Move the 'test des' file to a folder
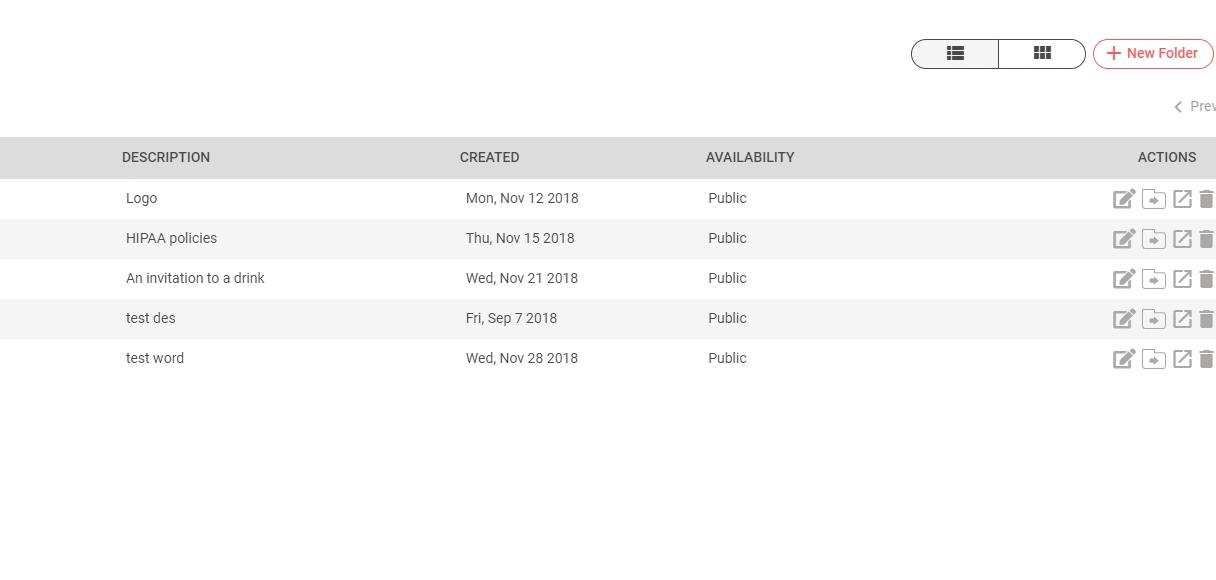 point(1154,319)
